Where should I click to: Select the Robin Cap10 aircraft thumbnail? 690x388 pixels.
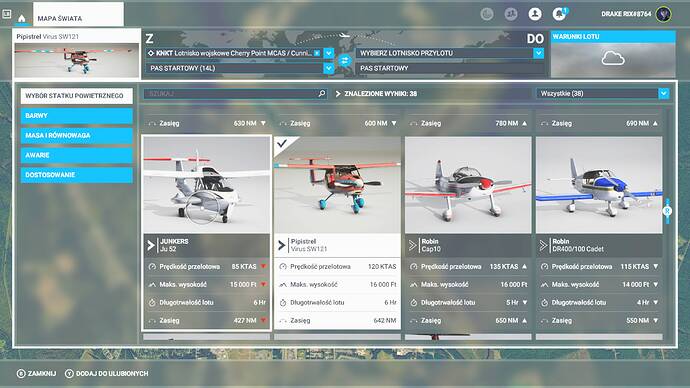pos(468,185)
